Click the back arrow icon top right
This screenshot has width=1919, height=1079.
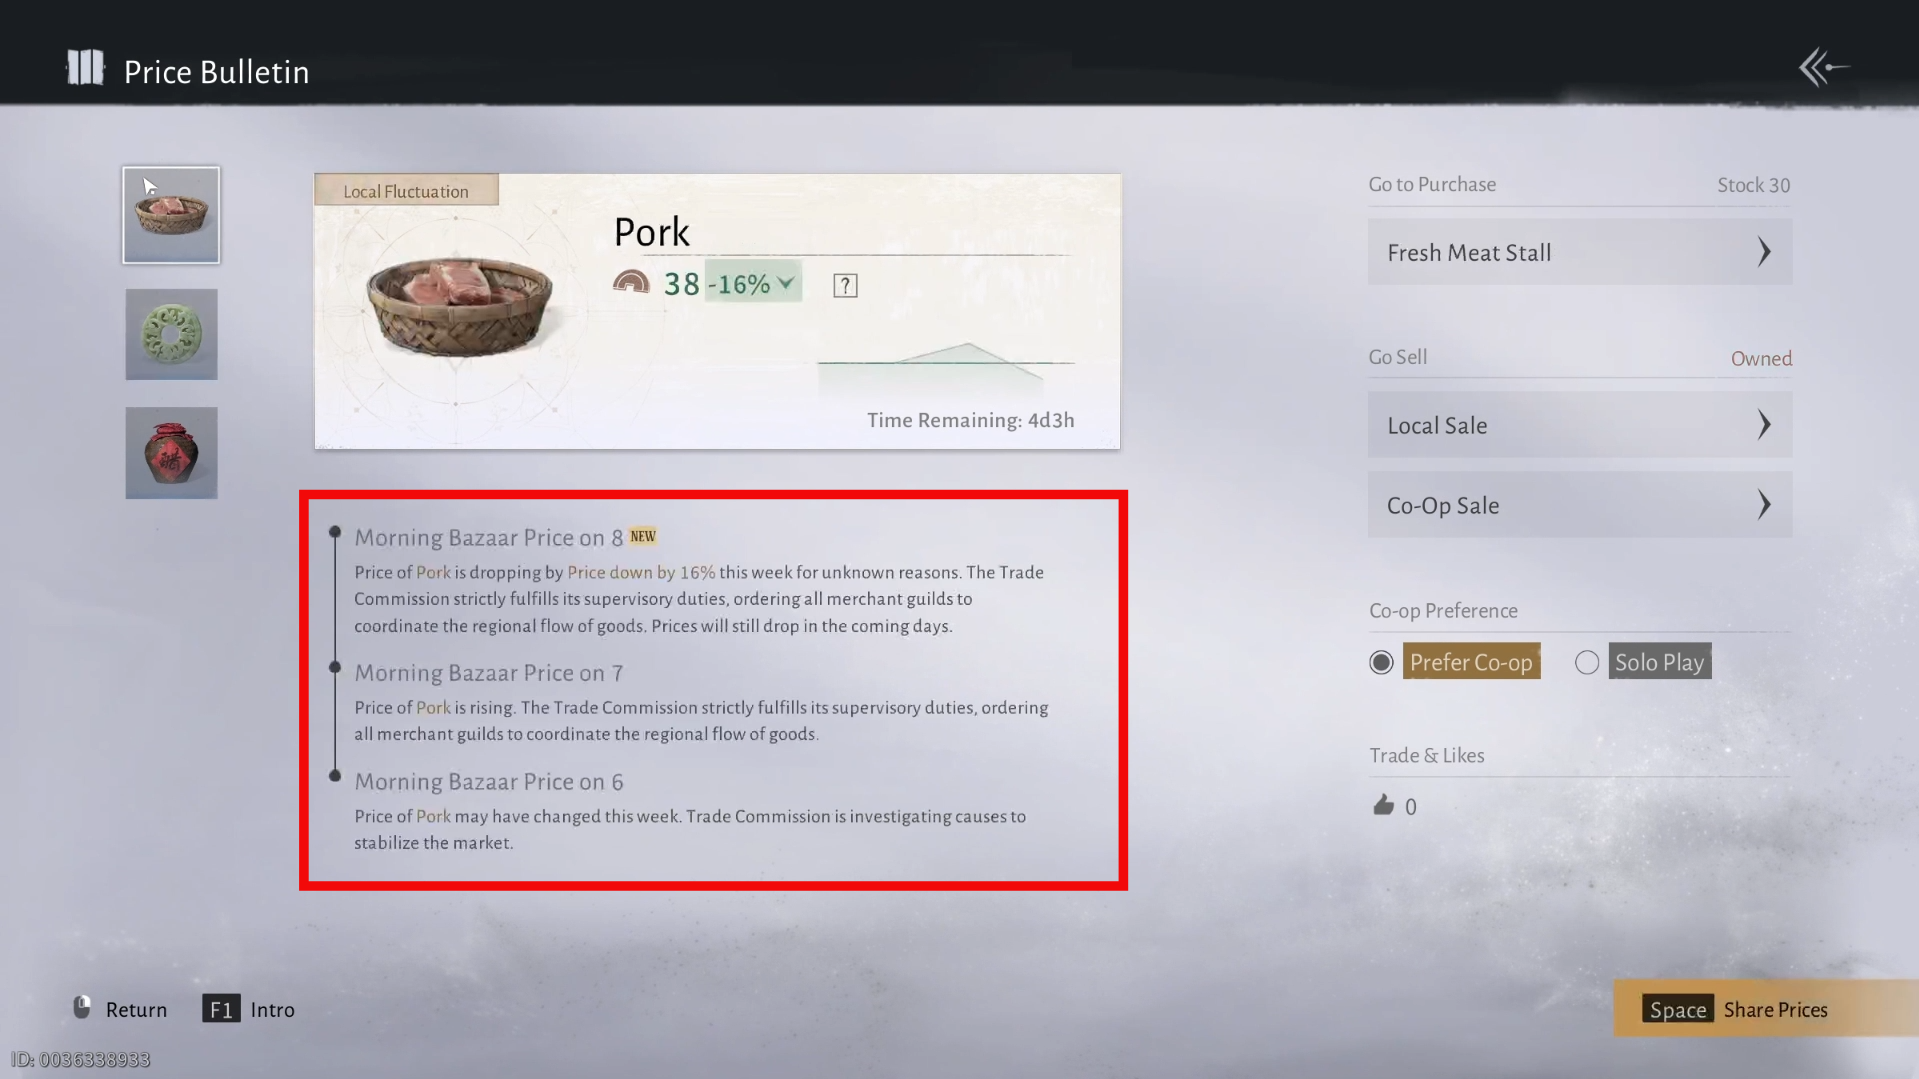pos(1823,68)
